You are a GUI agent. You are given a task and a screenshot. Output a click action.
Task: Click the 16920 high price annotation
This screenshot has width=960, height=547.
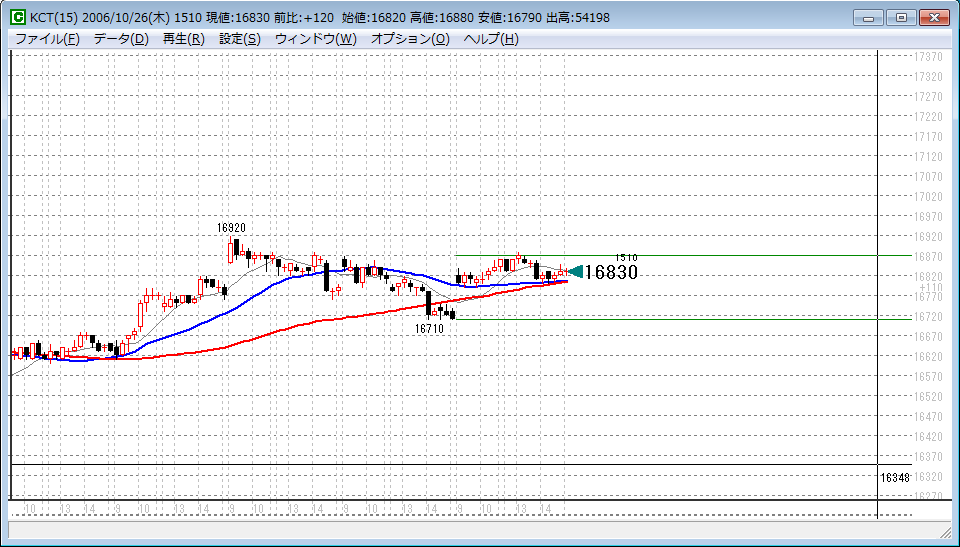[231, 228]
